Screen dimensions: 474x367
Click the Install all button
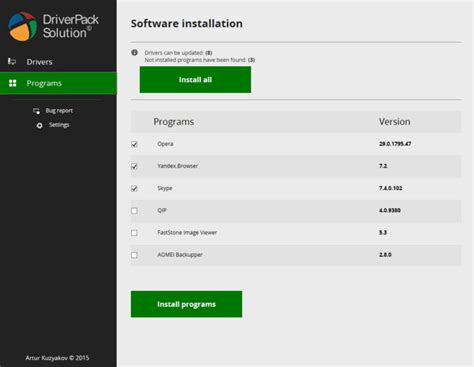(195, 80)
